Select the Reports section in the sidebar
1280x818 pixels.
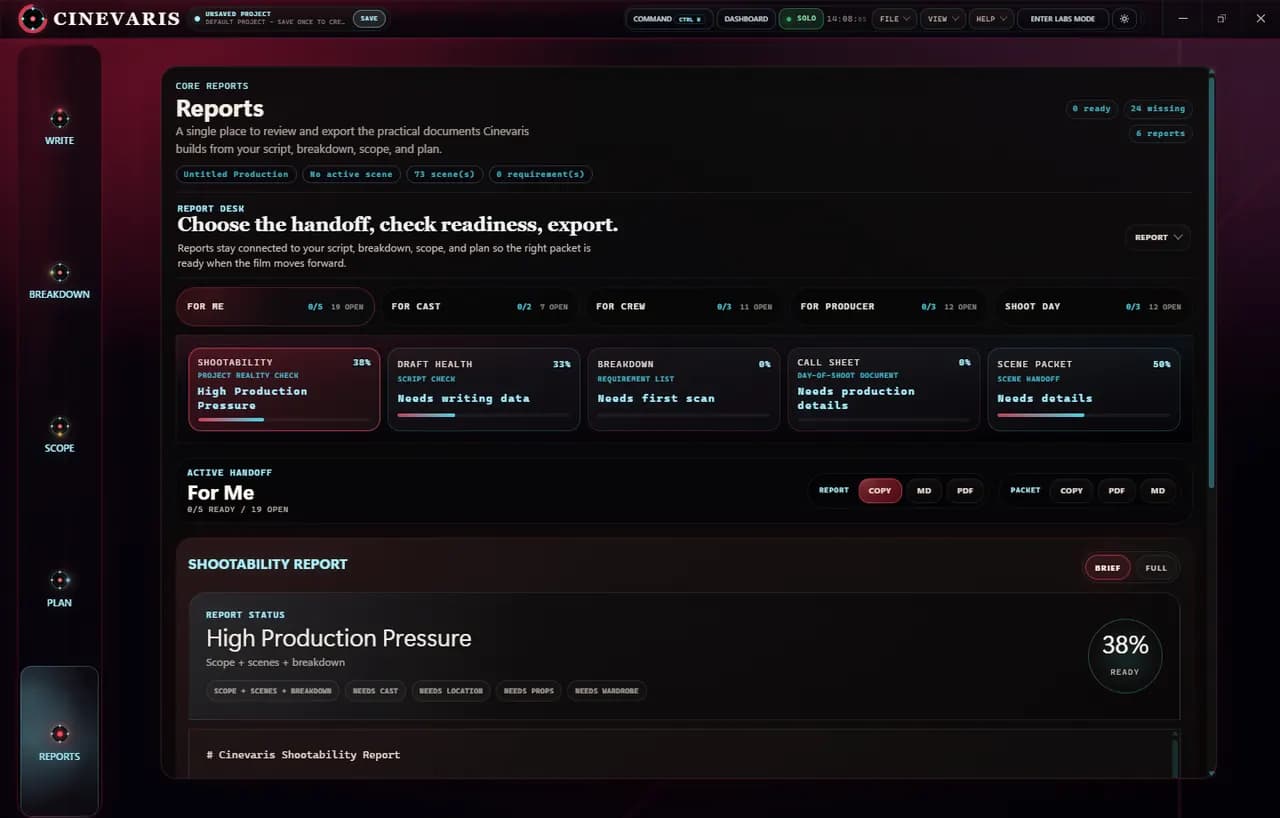point(59,742)
